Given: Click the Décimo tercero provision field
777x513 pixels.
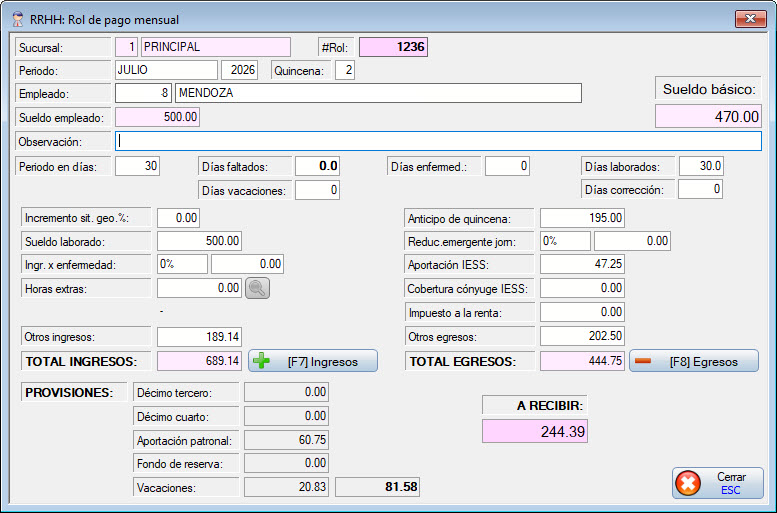Looking at the screenshot, I should point(286,392).
